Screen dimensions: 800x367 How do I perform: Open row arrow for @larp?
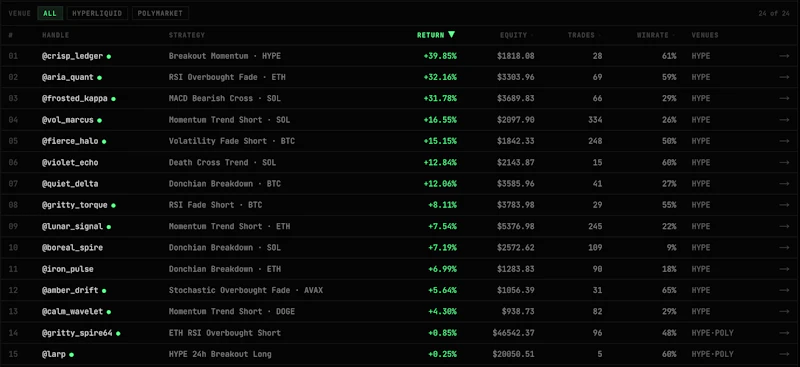[784, 354]
